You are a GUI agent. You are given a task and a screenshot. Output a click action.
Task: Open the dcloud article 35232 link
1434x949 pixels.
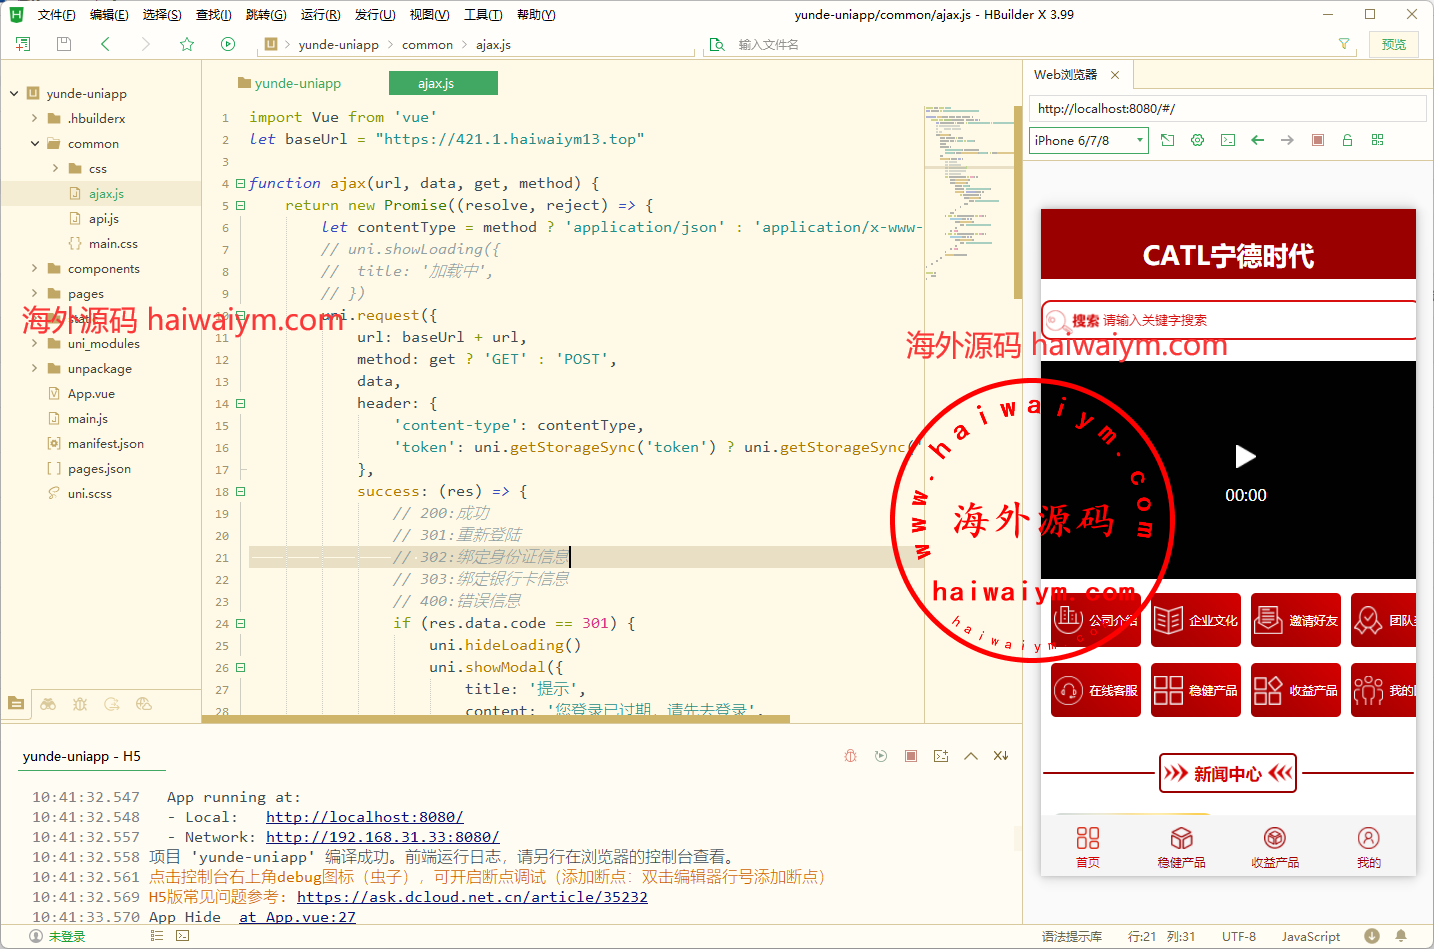tap(472, 897)
